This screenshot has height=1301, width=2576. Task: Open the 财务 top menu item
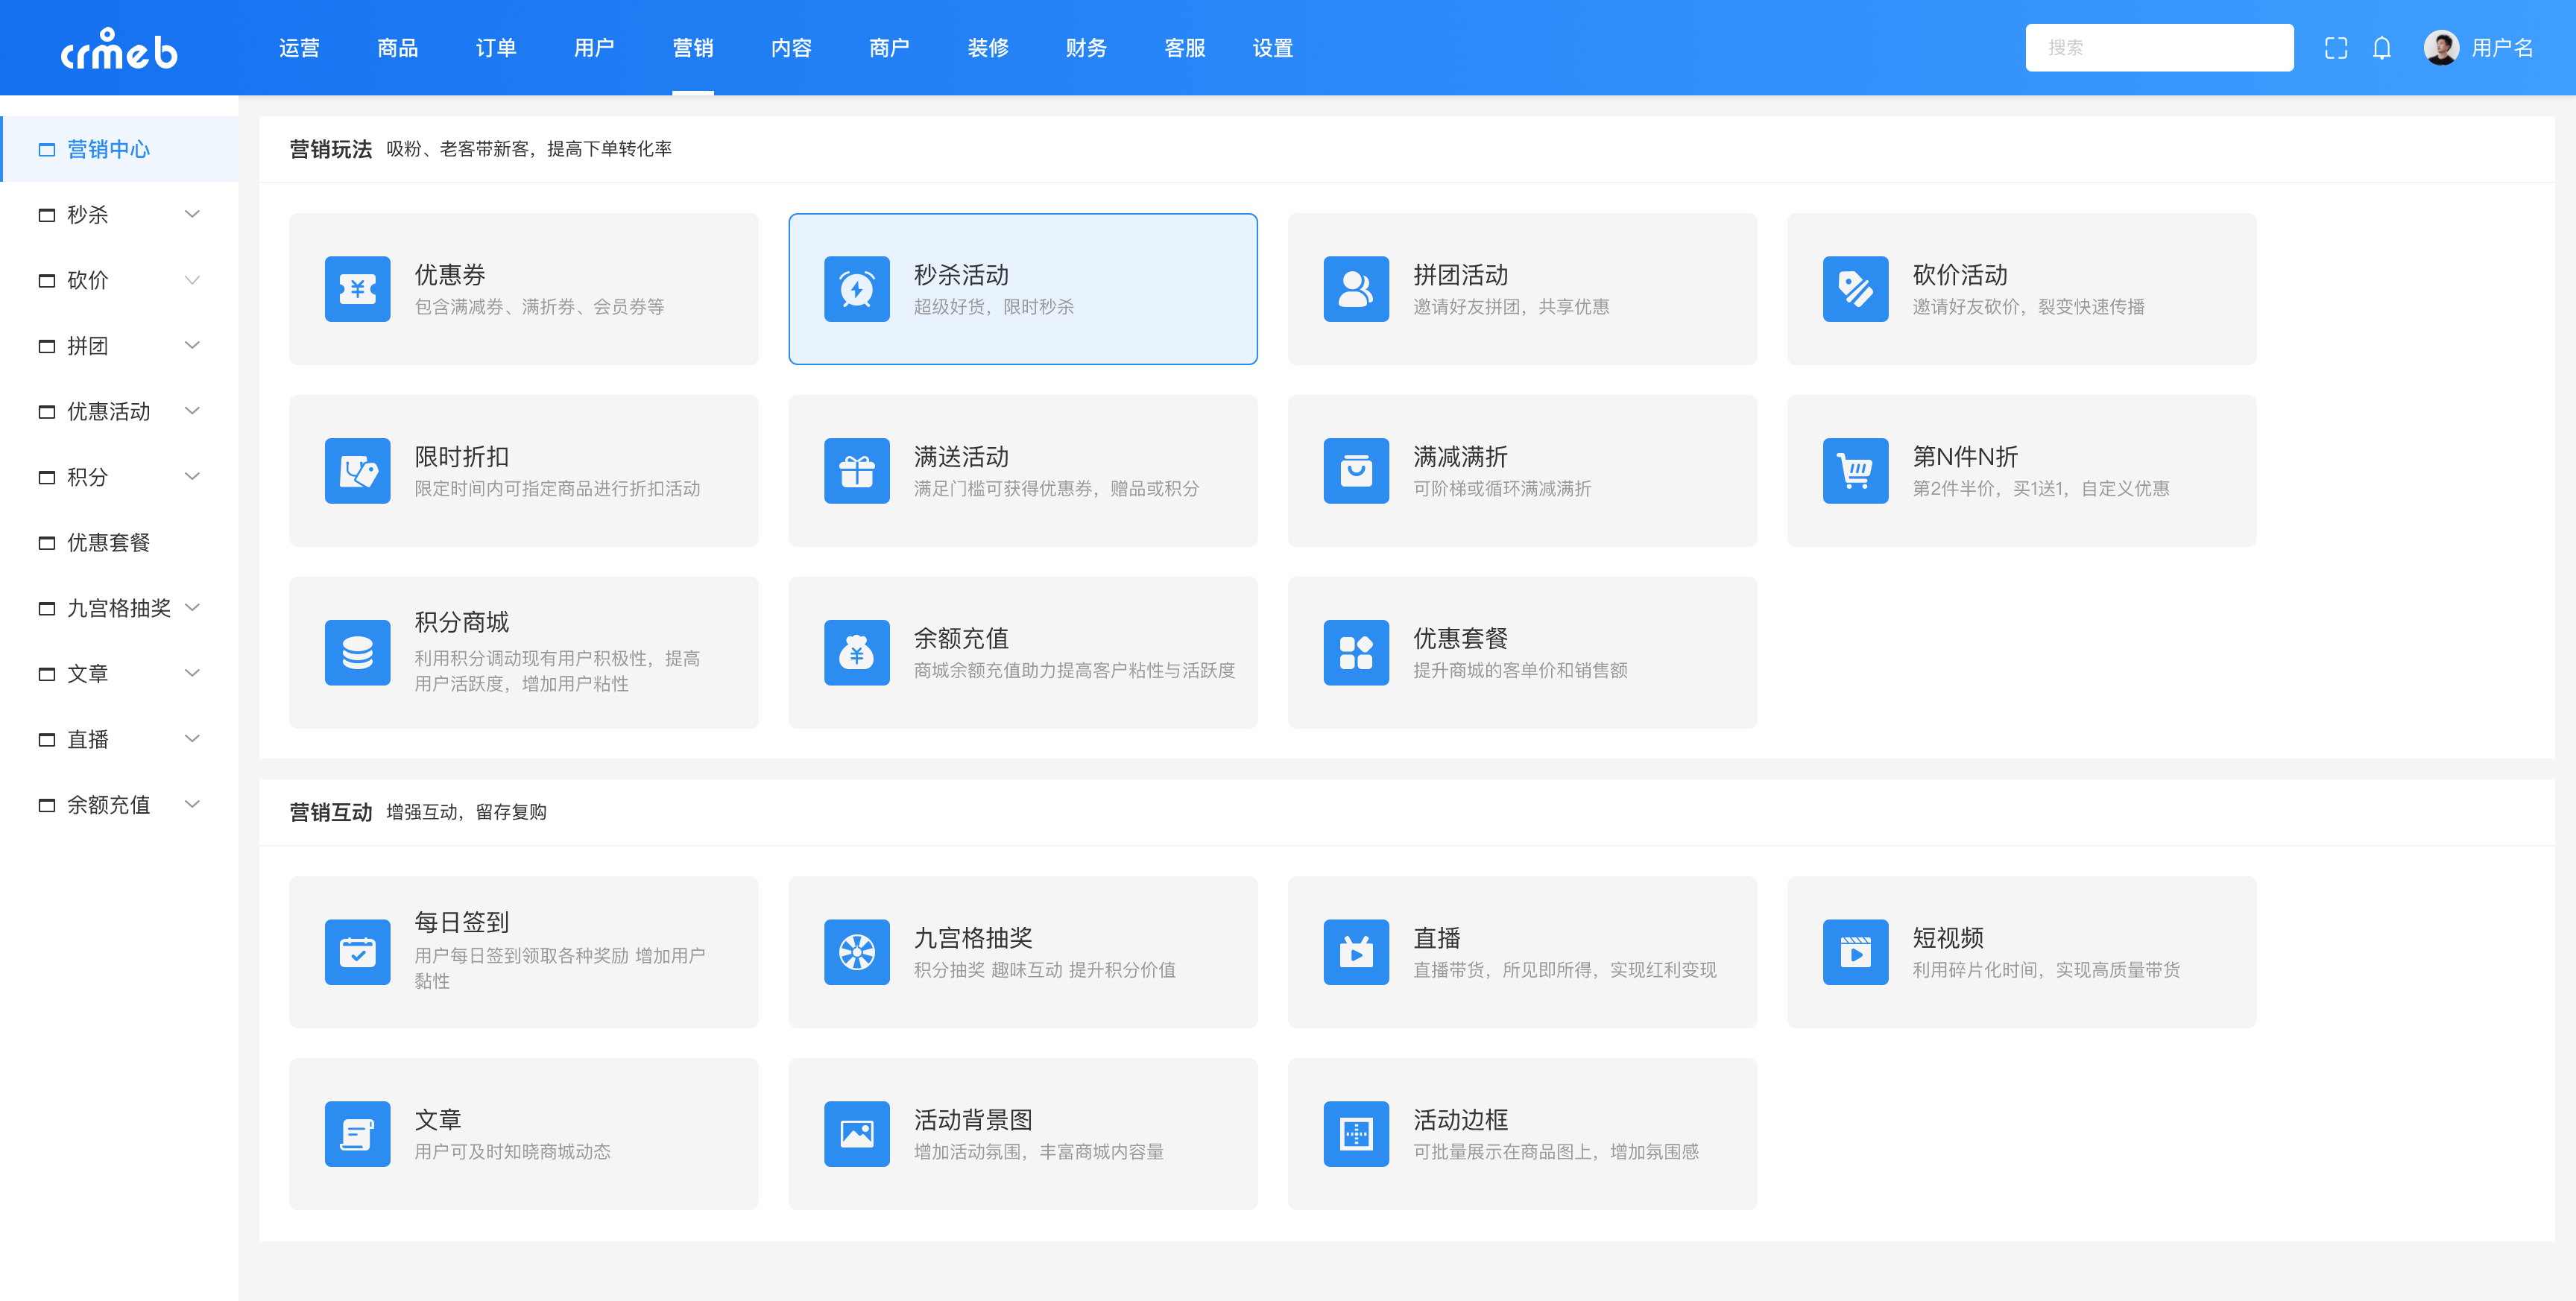1085,48
